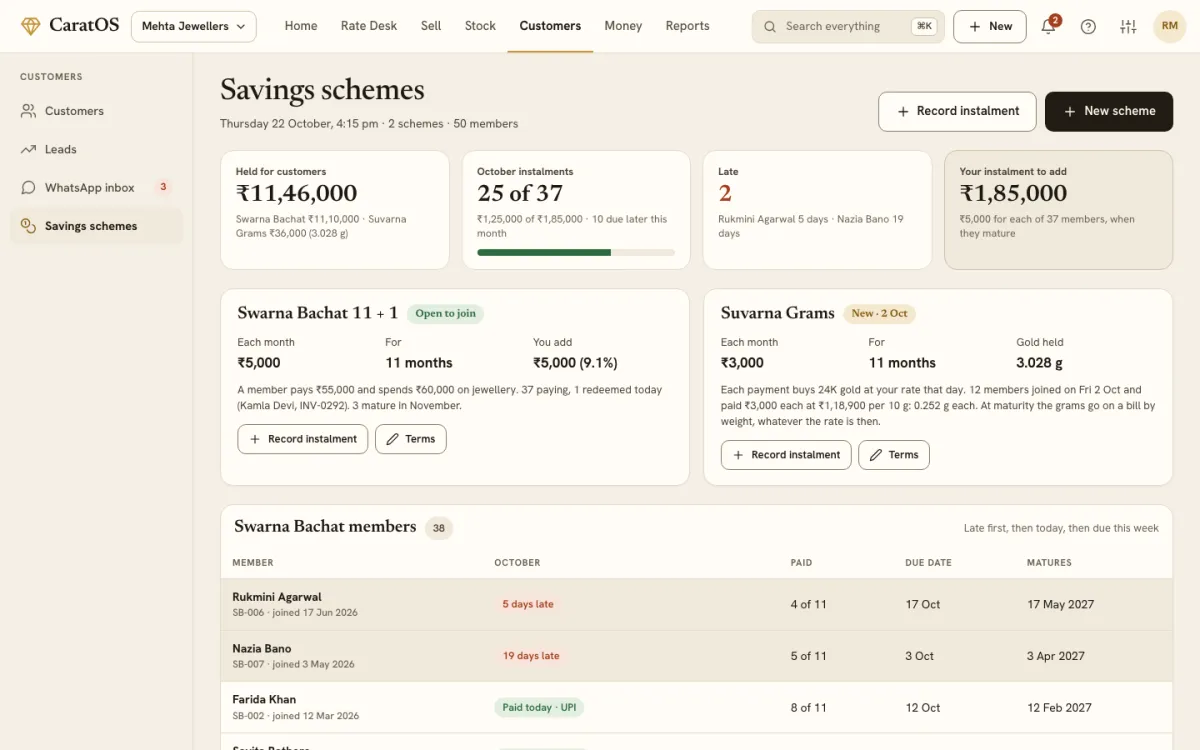Image resolution: width=1200 pixels, height=750 pixels.
Task: Click the pencil icon in Swarna Bachat Terms
Action: point(393,439)
